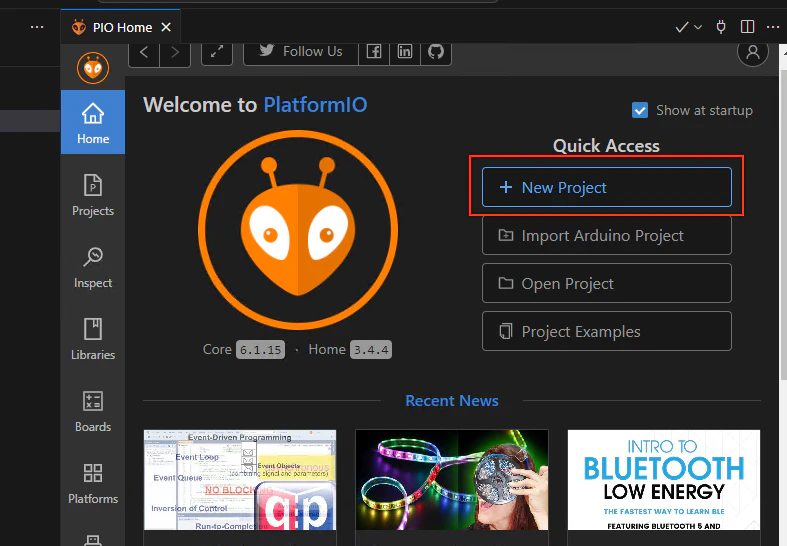This screenshot has height=546, width=787.
Task: Click the plug serial monitor icon
Action: [721, 27]
